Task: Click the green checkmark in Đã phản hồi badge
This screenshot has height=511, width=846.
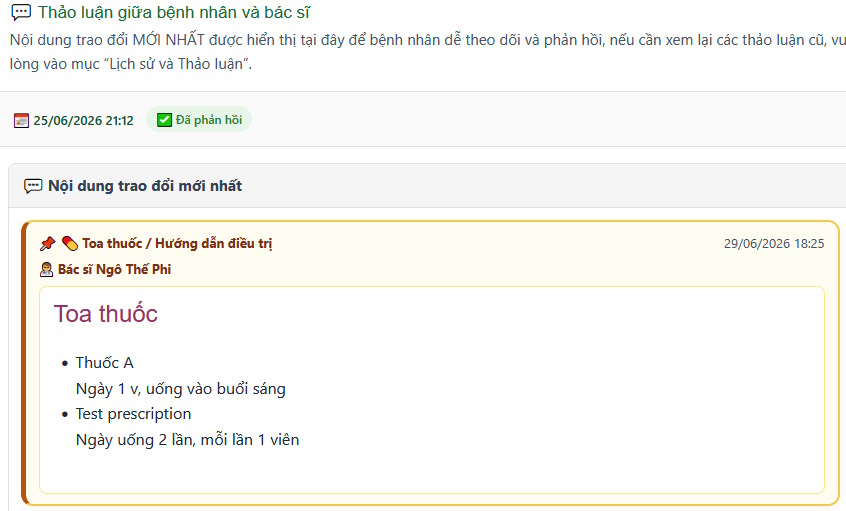Action: click(x=164, y=120)
